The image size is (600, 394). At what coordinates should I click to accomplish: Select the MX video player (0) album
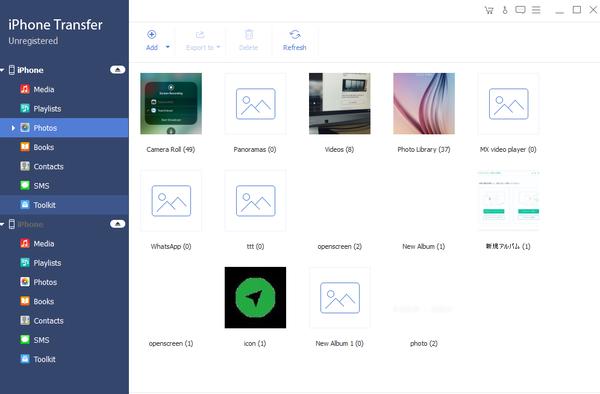509,104
